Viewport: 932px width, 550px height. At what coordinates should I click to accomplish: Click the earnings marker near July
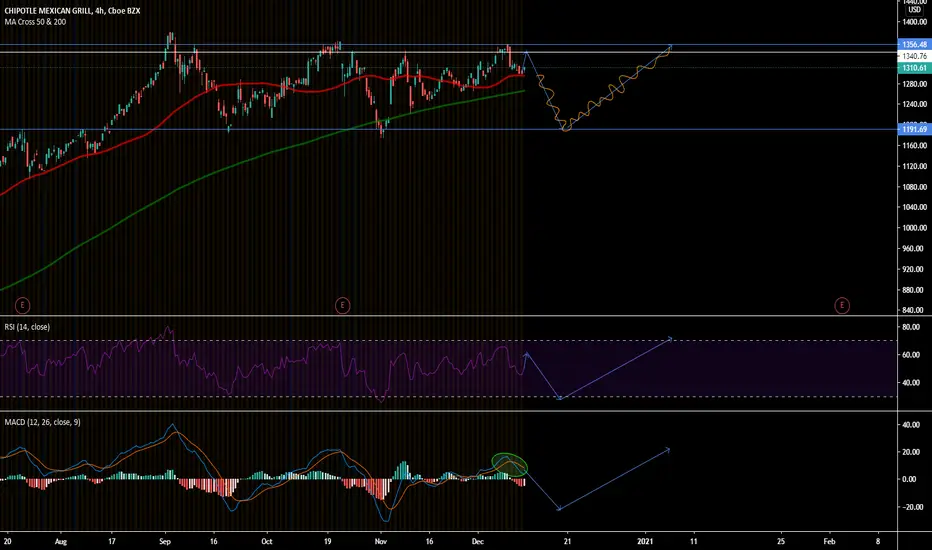tap(22, 306)
